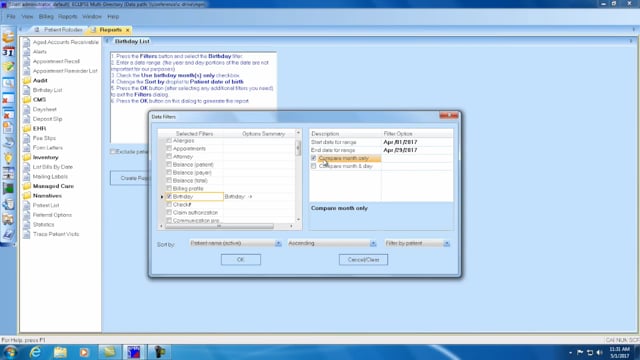
Task: Open the Reports menu
Action: point(67,17)
